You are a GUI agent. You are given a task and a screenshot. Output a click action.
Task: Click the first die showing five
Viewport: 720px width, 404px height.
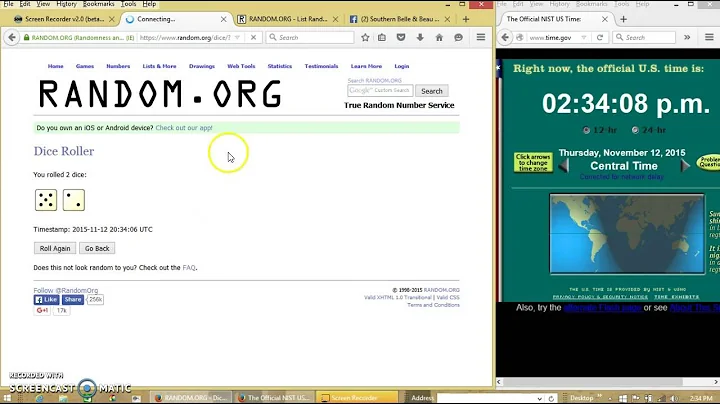click(46, 200)
